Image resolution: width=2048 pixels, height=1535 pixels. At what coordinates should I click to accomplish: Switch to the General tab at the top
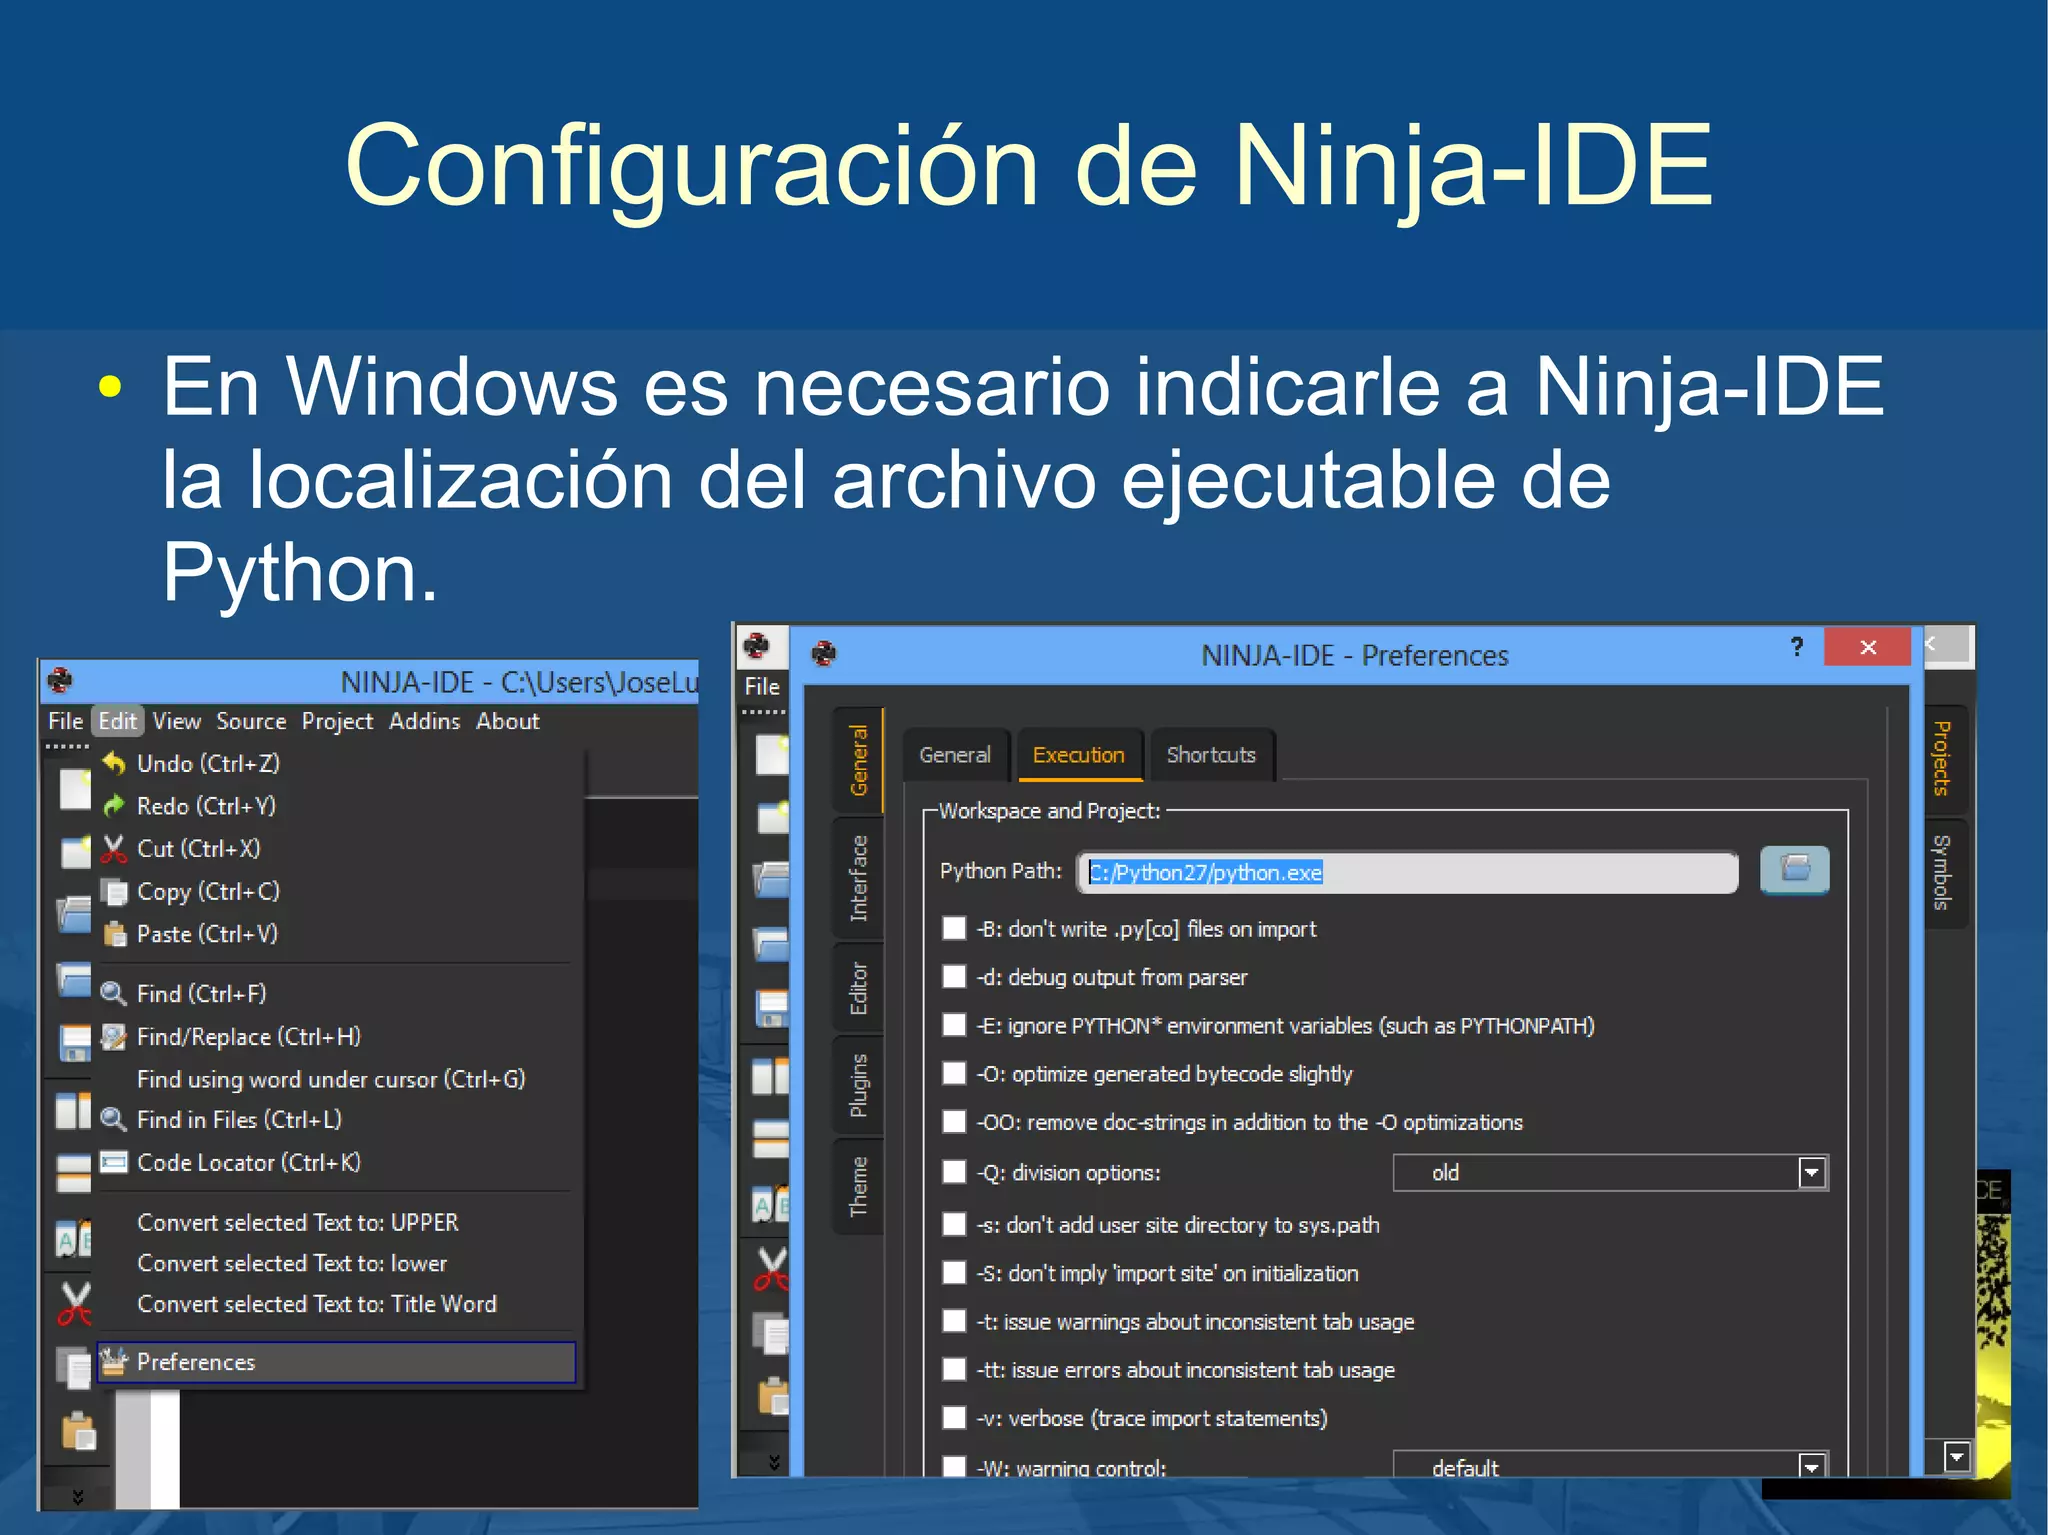(955, 755)
